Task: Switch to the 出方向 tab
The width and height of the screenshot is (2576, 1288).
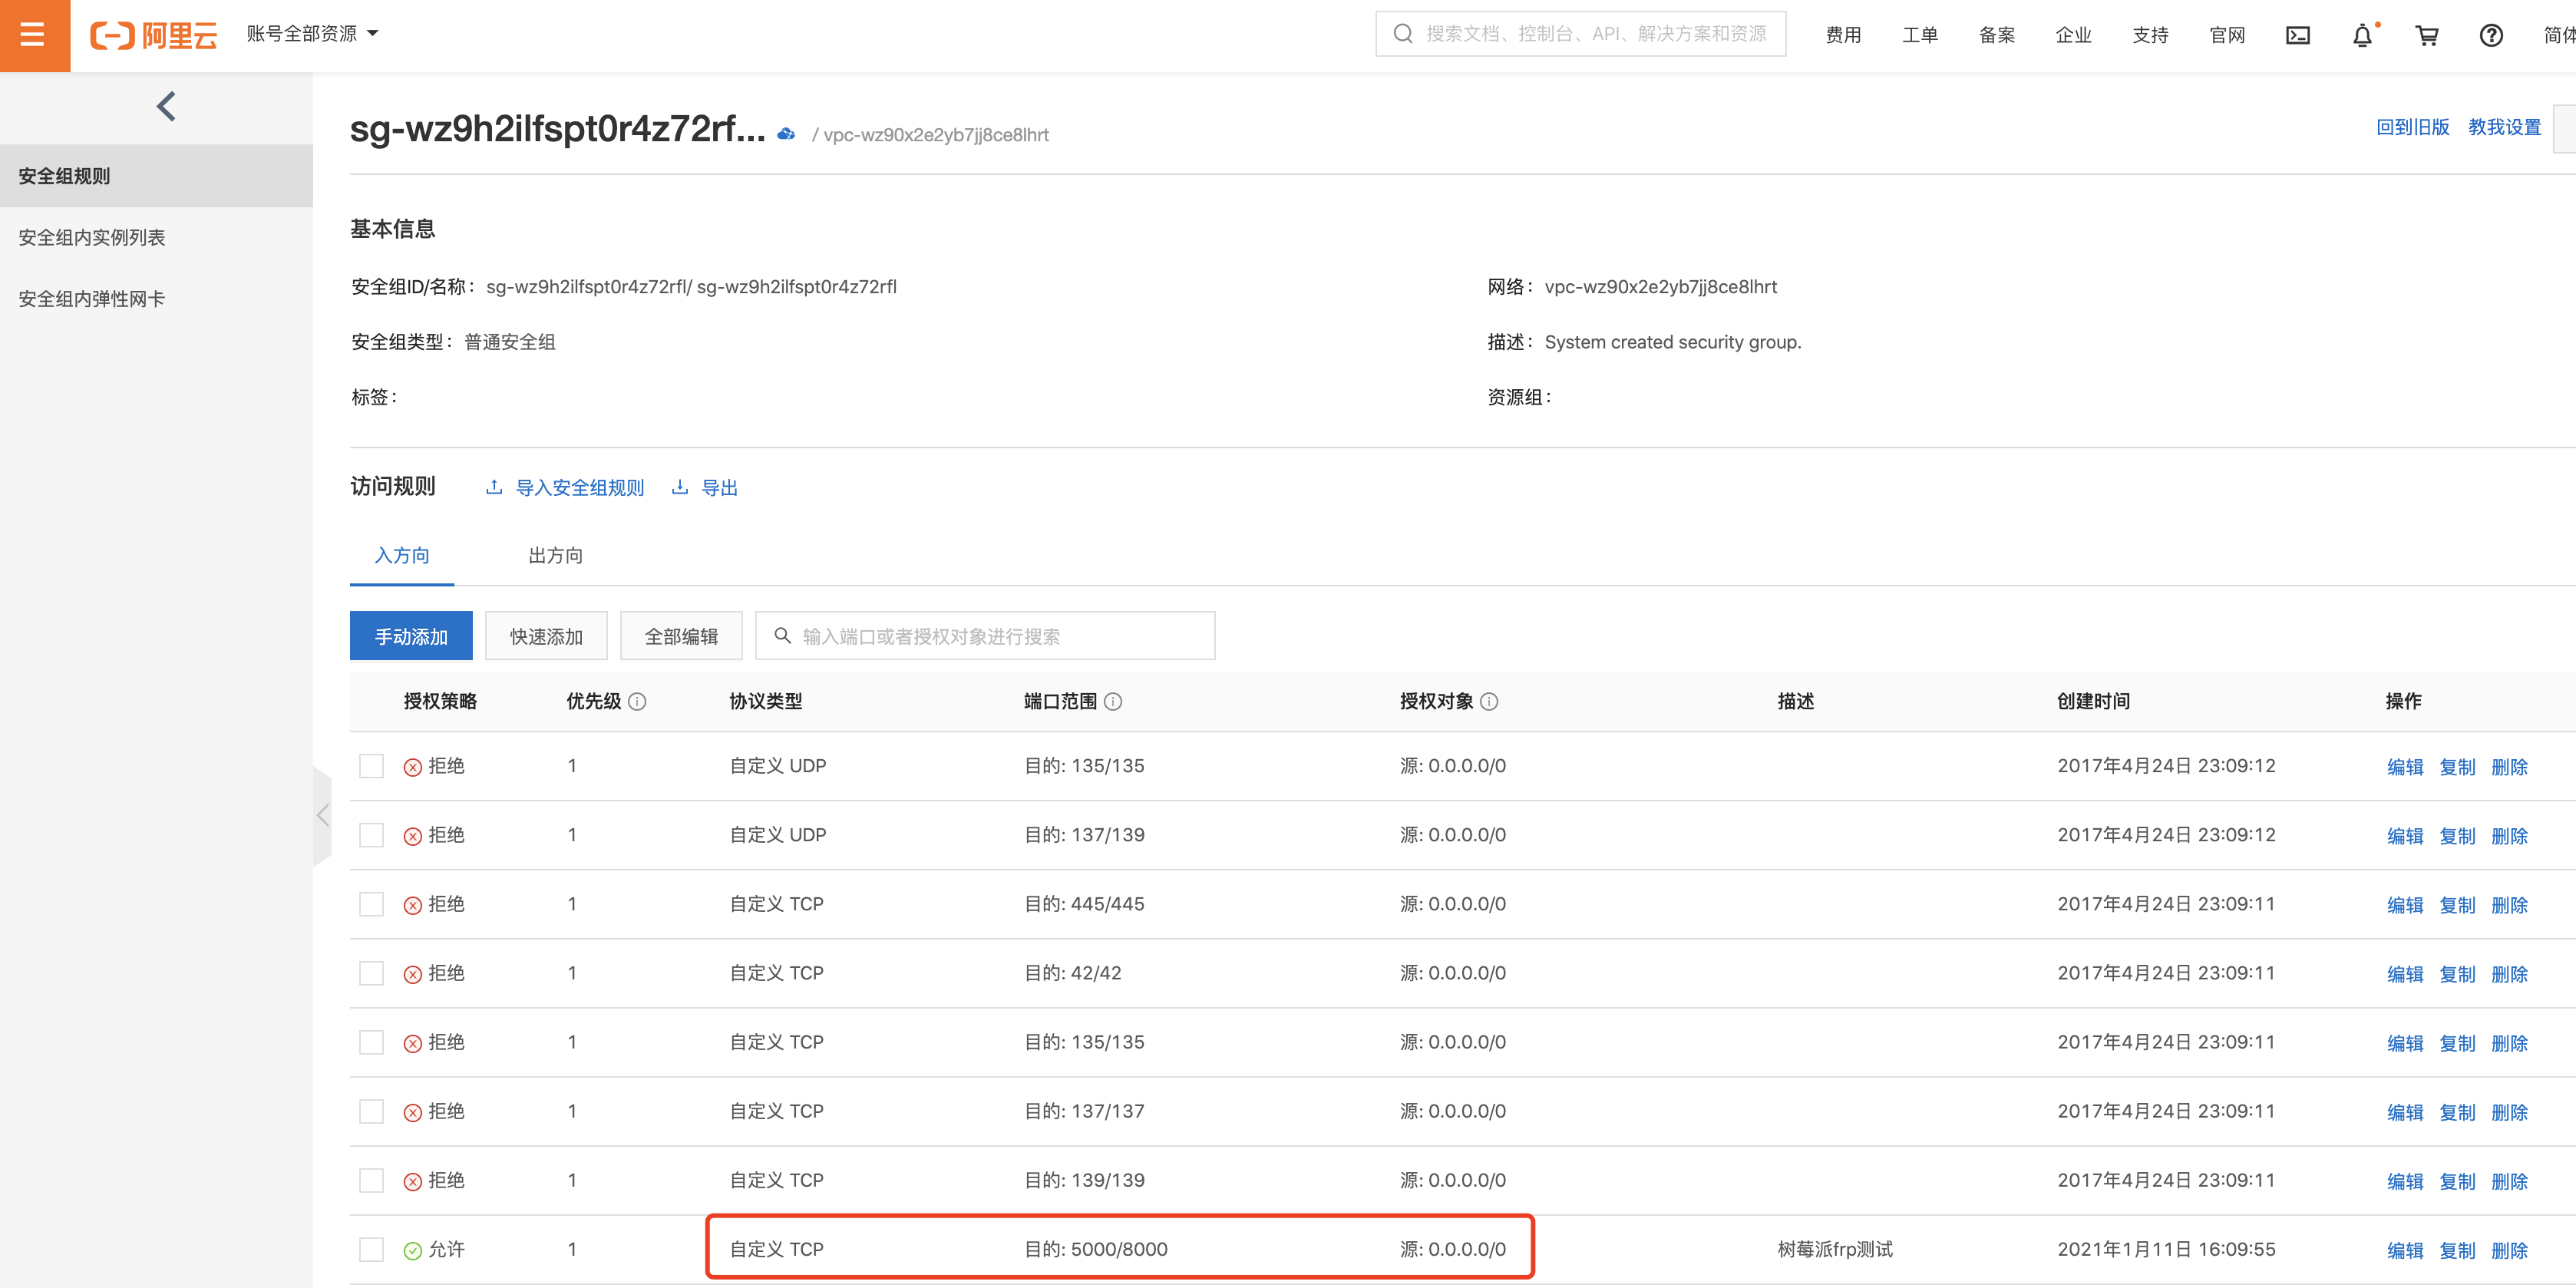Action: click(555, 555)
